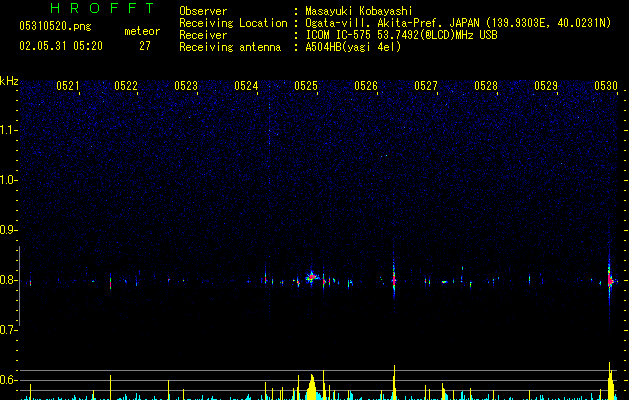Click the 0528 time marker

click(486, 86)
